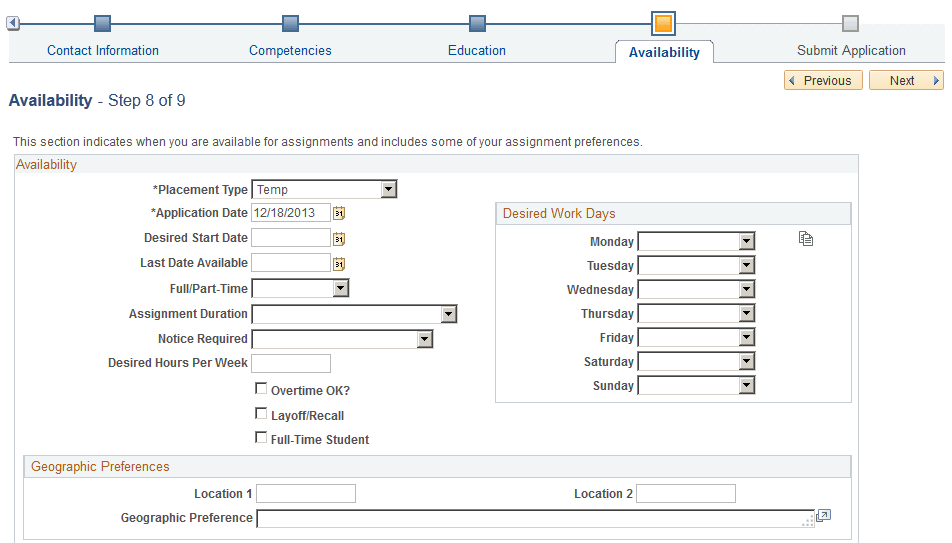Screen dimensions: 952x543
Task: Open calendar for Application Date
Action: pyautogui.click(x=339, y=213)
